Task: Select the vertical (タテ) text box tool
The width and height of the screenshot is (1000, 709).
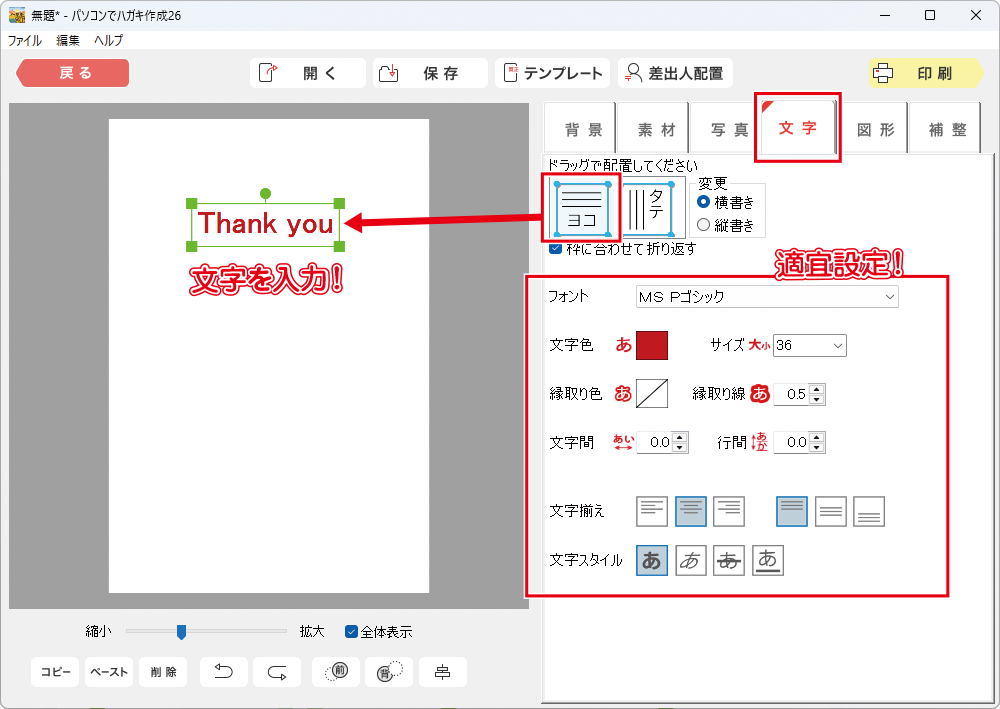Action: [654, 208]
